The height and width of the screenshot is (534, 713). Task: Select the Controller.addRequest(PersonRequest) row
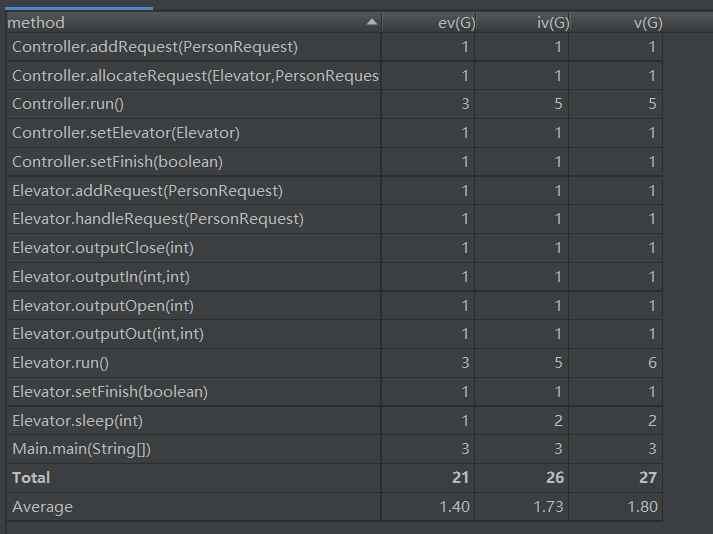tap(155, 47)
